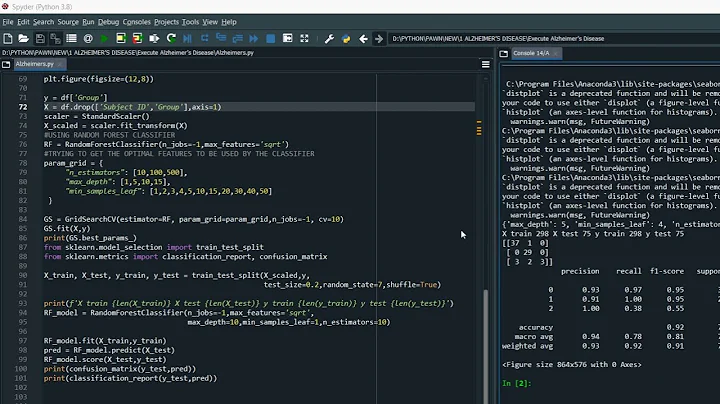
Task: Re-run last script icon
Action: click(171, 39)
